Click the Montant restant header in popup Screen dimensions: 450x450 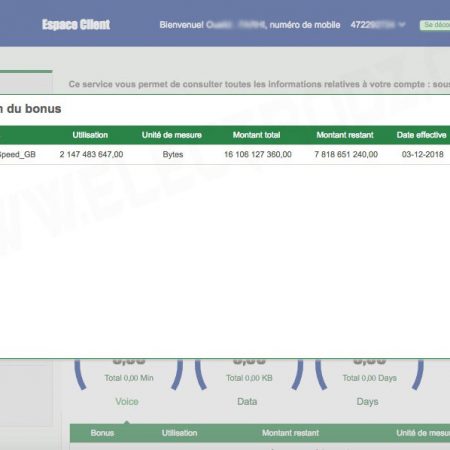(345, 135)
